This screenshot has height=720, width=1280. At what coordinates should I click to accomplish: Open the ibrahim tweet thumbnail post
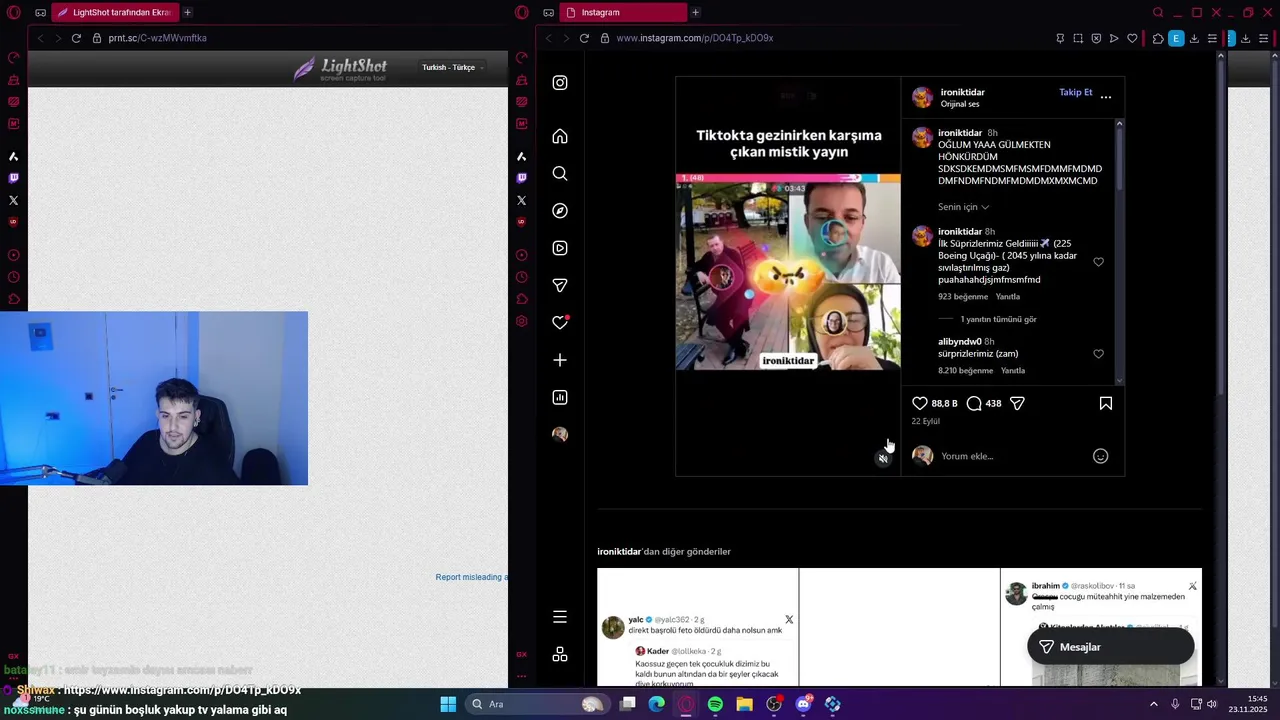coord(1101,627)
